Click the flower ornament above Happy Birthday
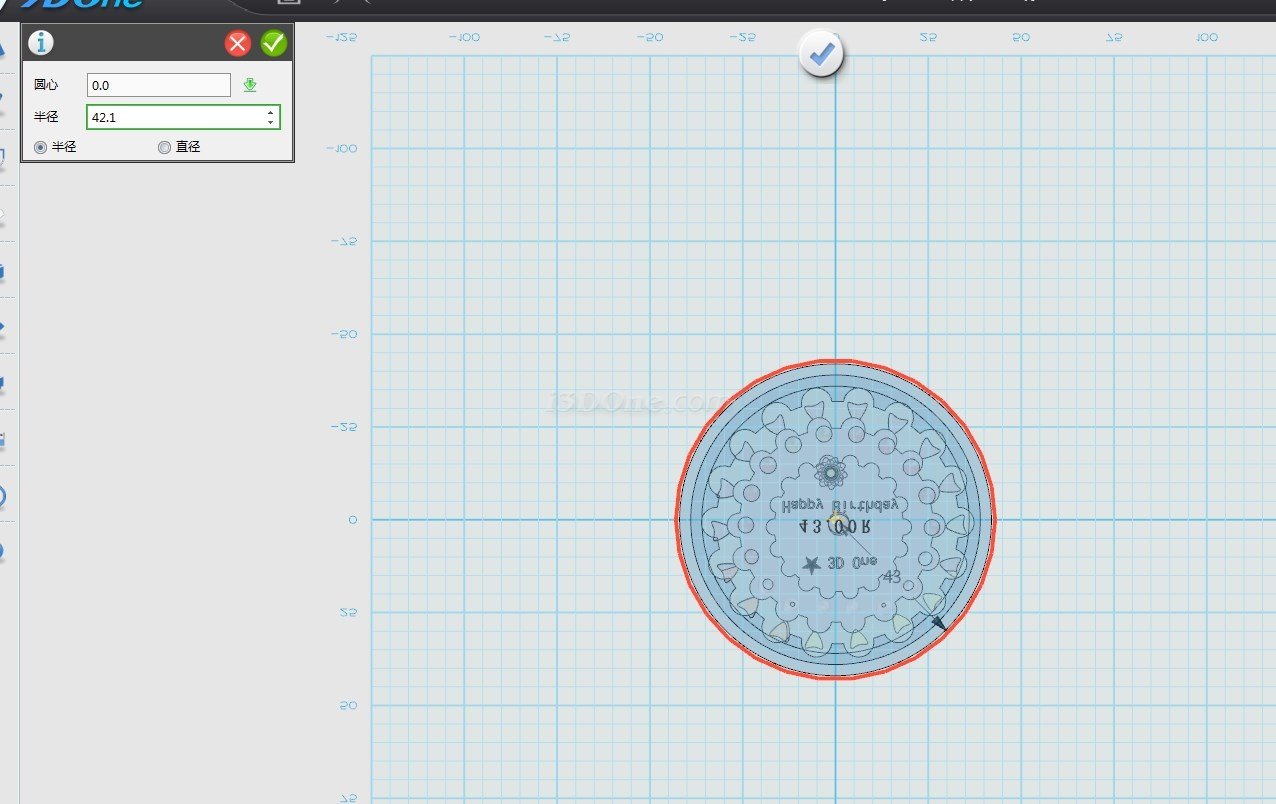This screenshot has width=1276, height=804. tap(829, 471)
